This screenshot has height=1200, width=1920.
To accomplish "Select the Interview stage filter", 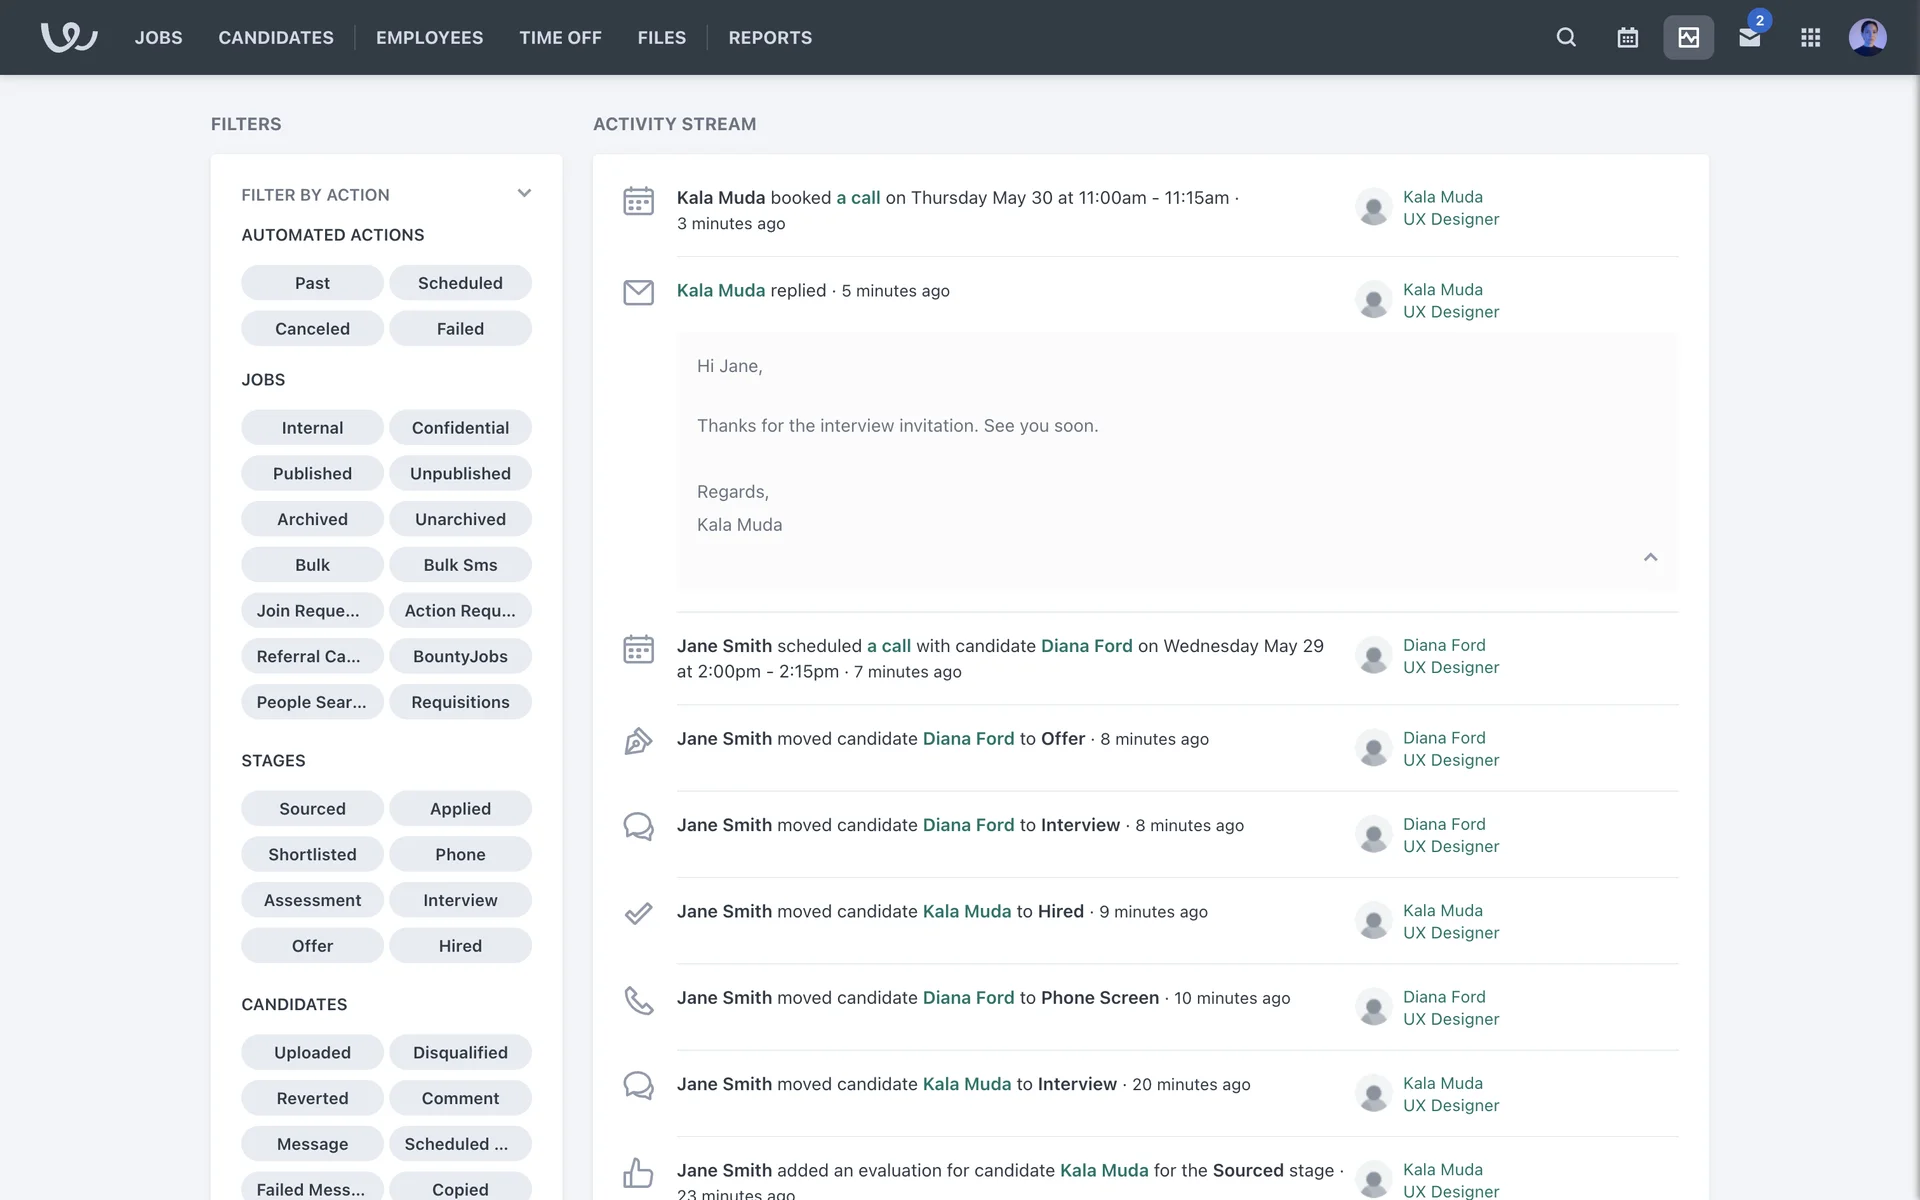I will 460,900.
